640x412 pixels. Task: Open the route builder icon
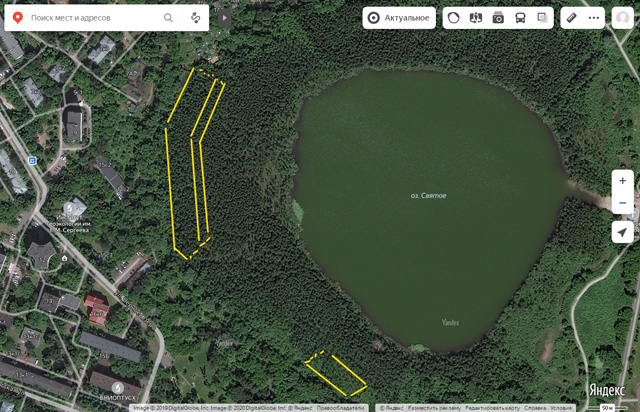196,18
